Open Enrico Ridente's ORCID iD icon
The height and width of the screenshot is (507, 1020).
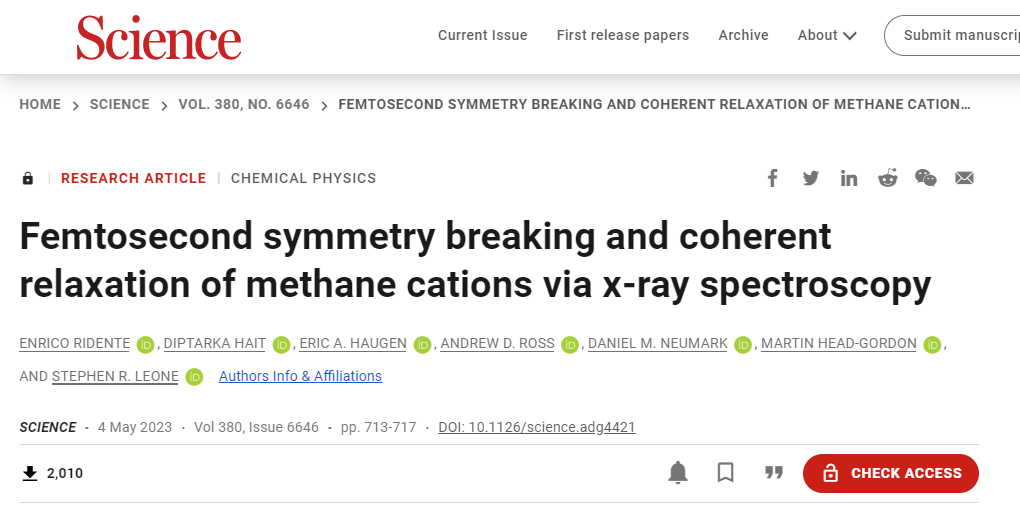[145, 344]
